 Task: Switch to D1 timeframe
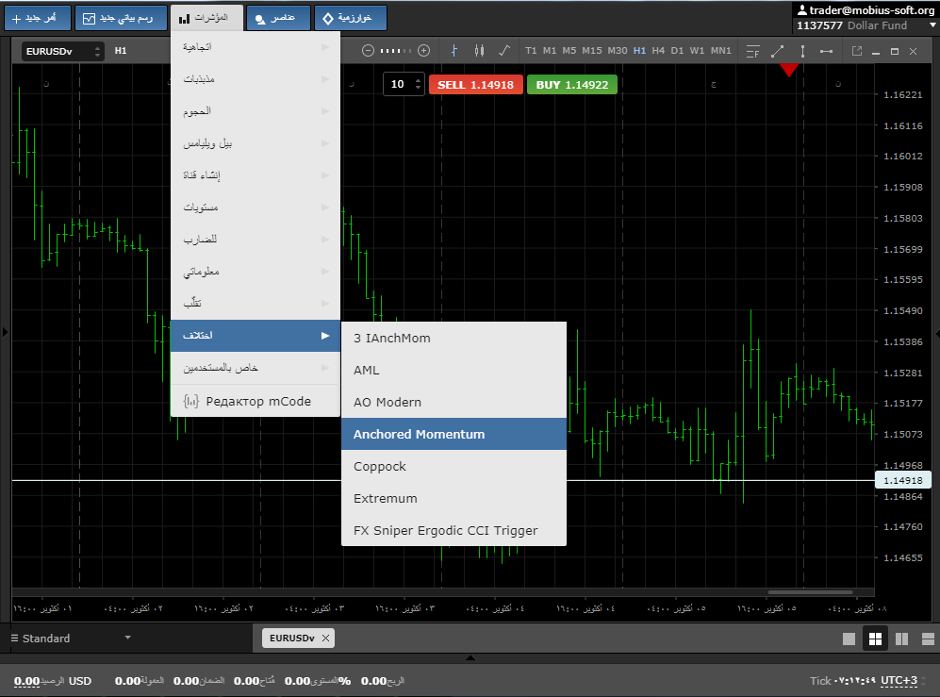677,51
